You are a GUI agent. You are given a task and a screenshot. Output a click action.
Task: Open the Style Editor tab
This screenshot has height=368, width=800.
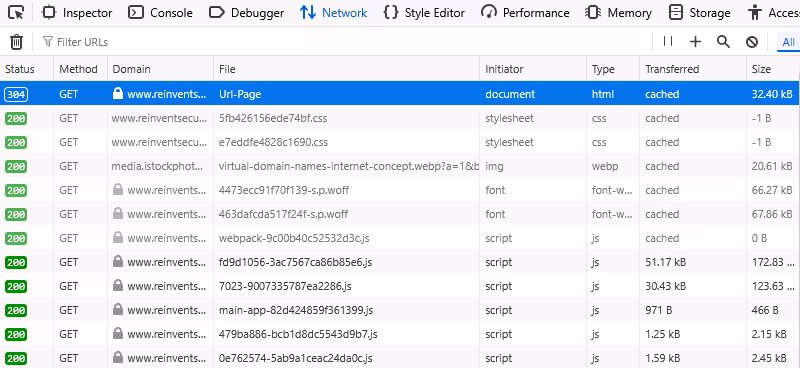point(424,13)
